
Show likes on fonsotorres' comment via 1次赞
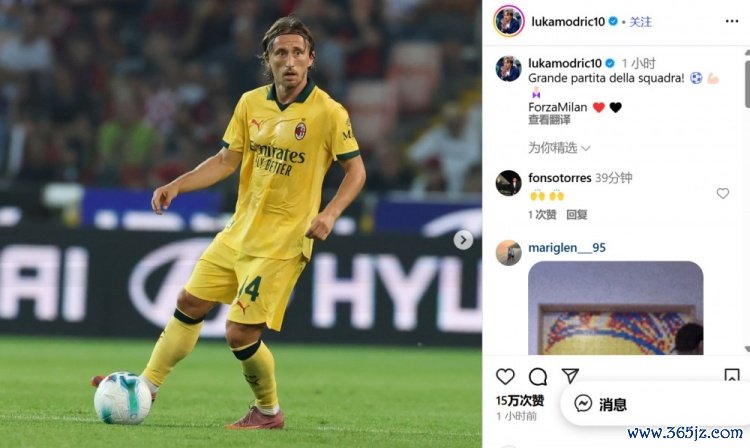pos(542,215)
